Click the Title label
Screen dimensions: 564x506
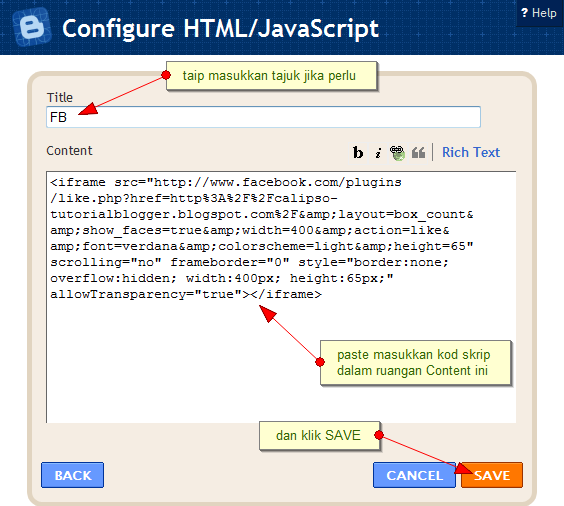click(60, 97)
